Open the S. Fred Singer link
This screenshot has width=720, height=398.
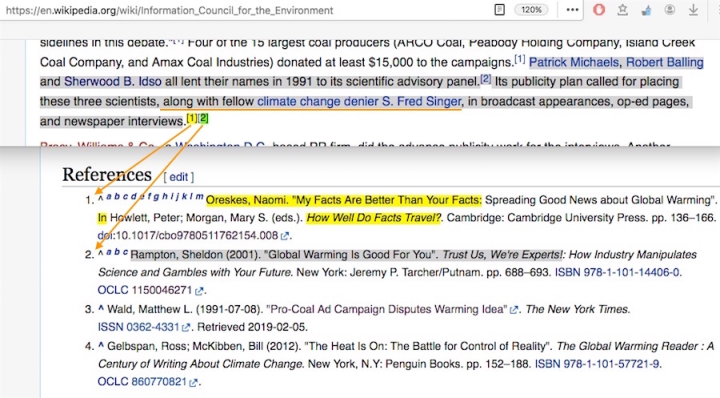pos(422,101)
